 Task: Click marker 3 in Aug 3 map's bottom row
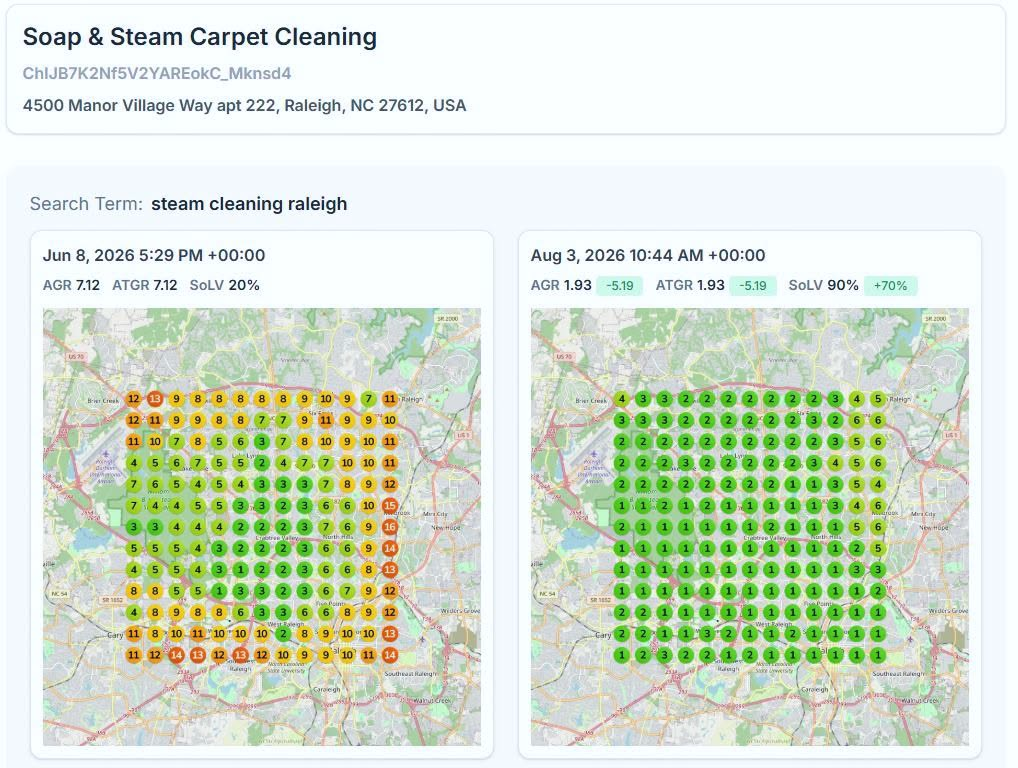point(664,655)
